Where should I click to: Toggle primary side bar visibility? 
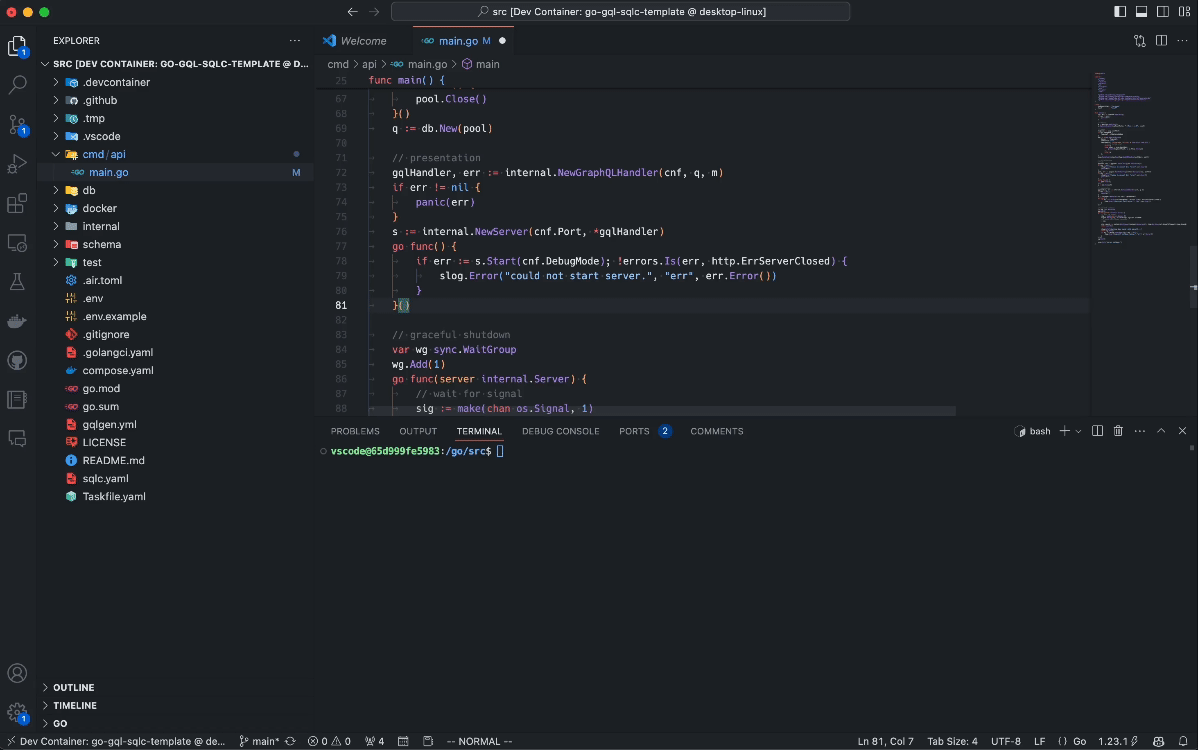point(1120,11)
